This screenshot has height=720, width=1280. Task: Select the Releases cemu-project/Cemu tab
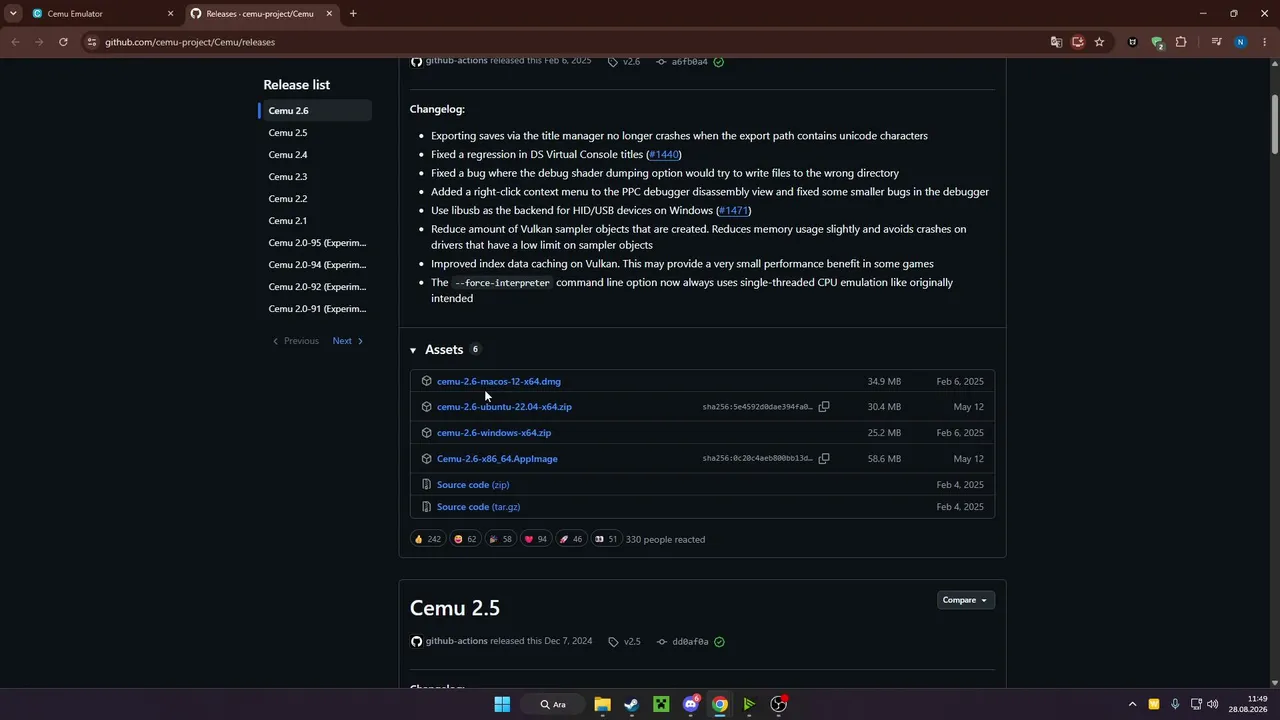[x=262, y=14]
